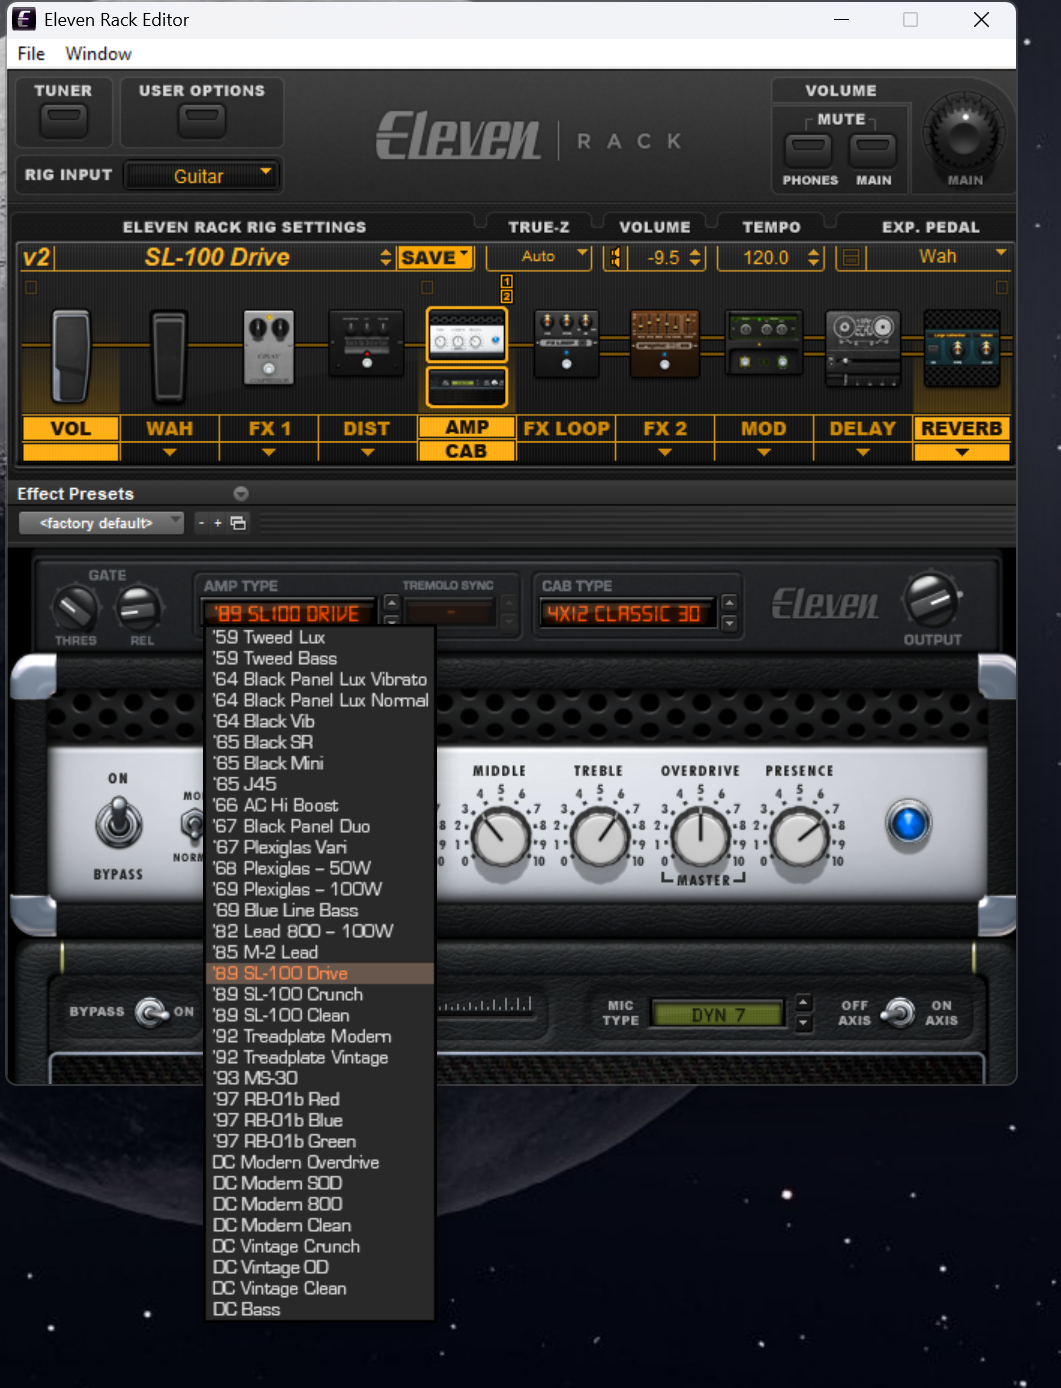Image resolution: width=1061 pixels, height=1388 pixels.
Task: Click the DELAY block label button
Action: 863,429
